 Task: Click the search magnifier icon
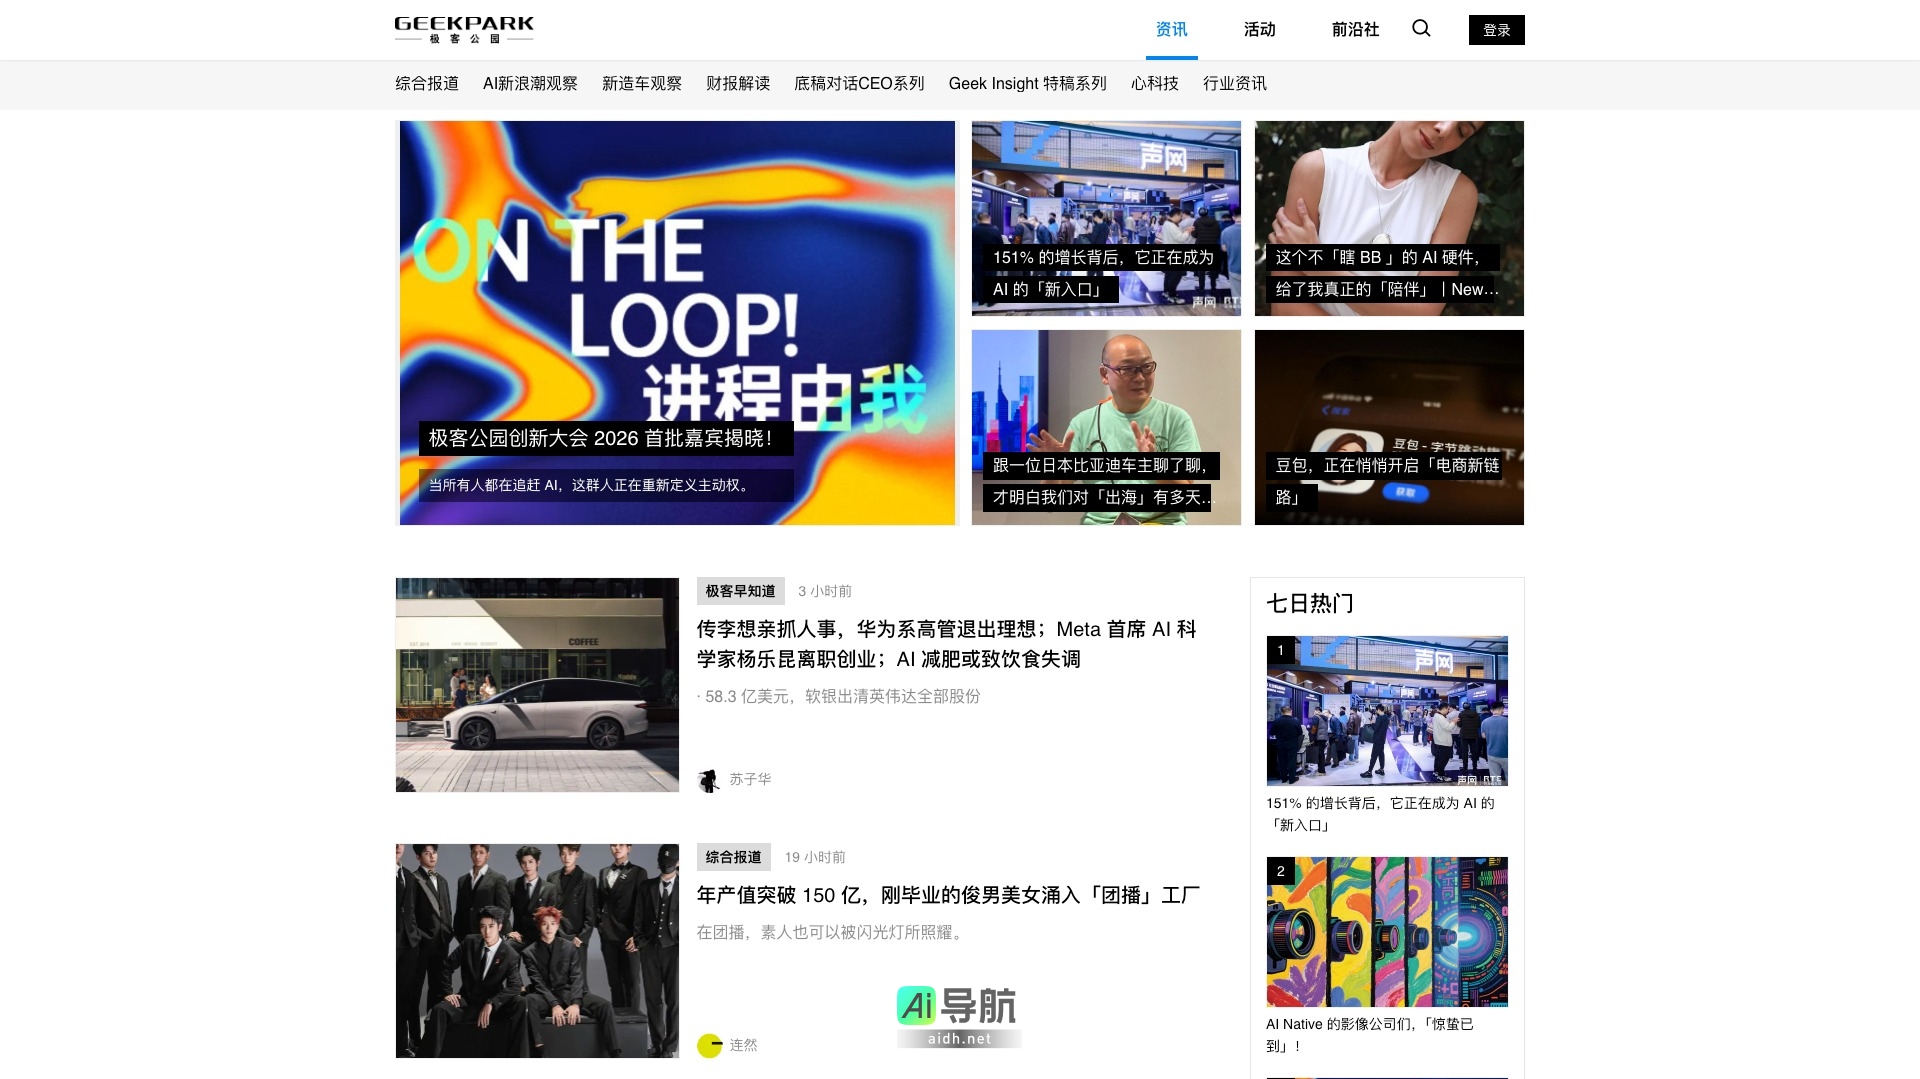(1421, 29)
